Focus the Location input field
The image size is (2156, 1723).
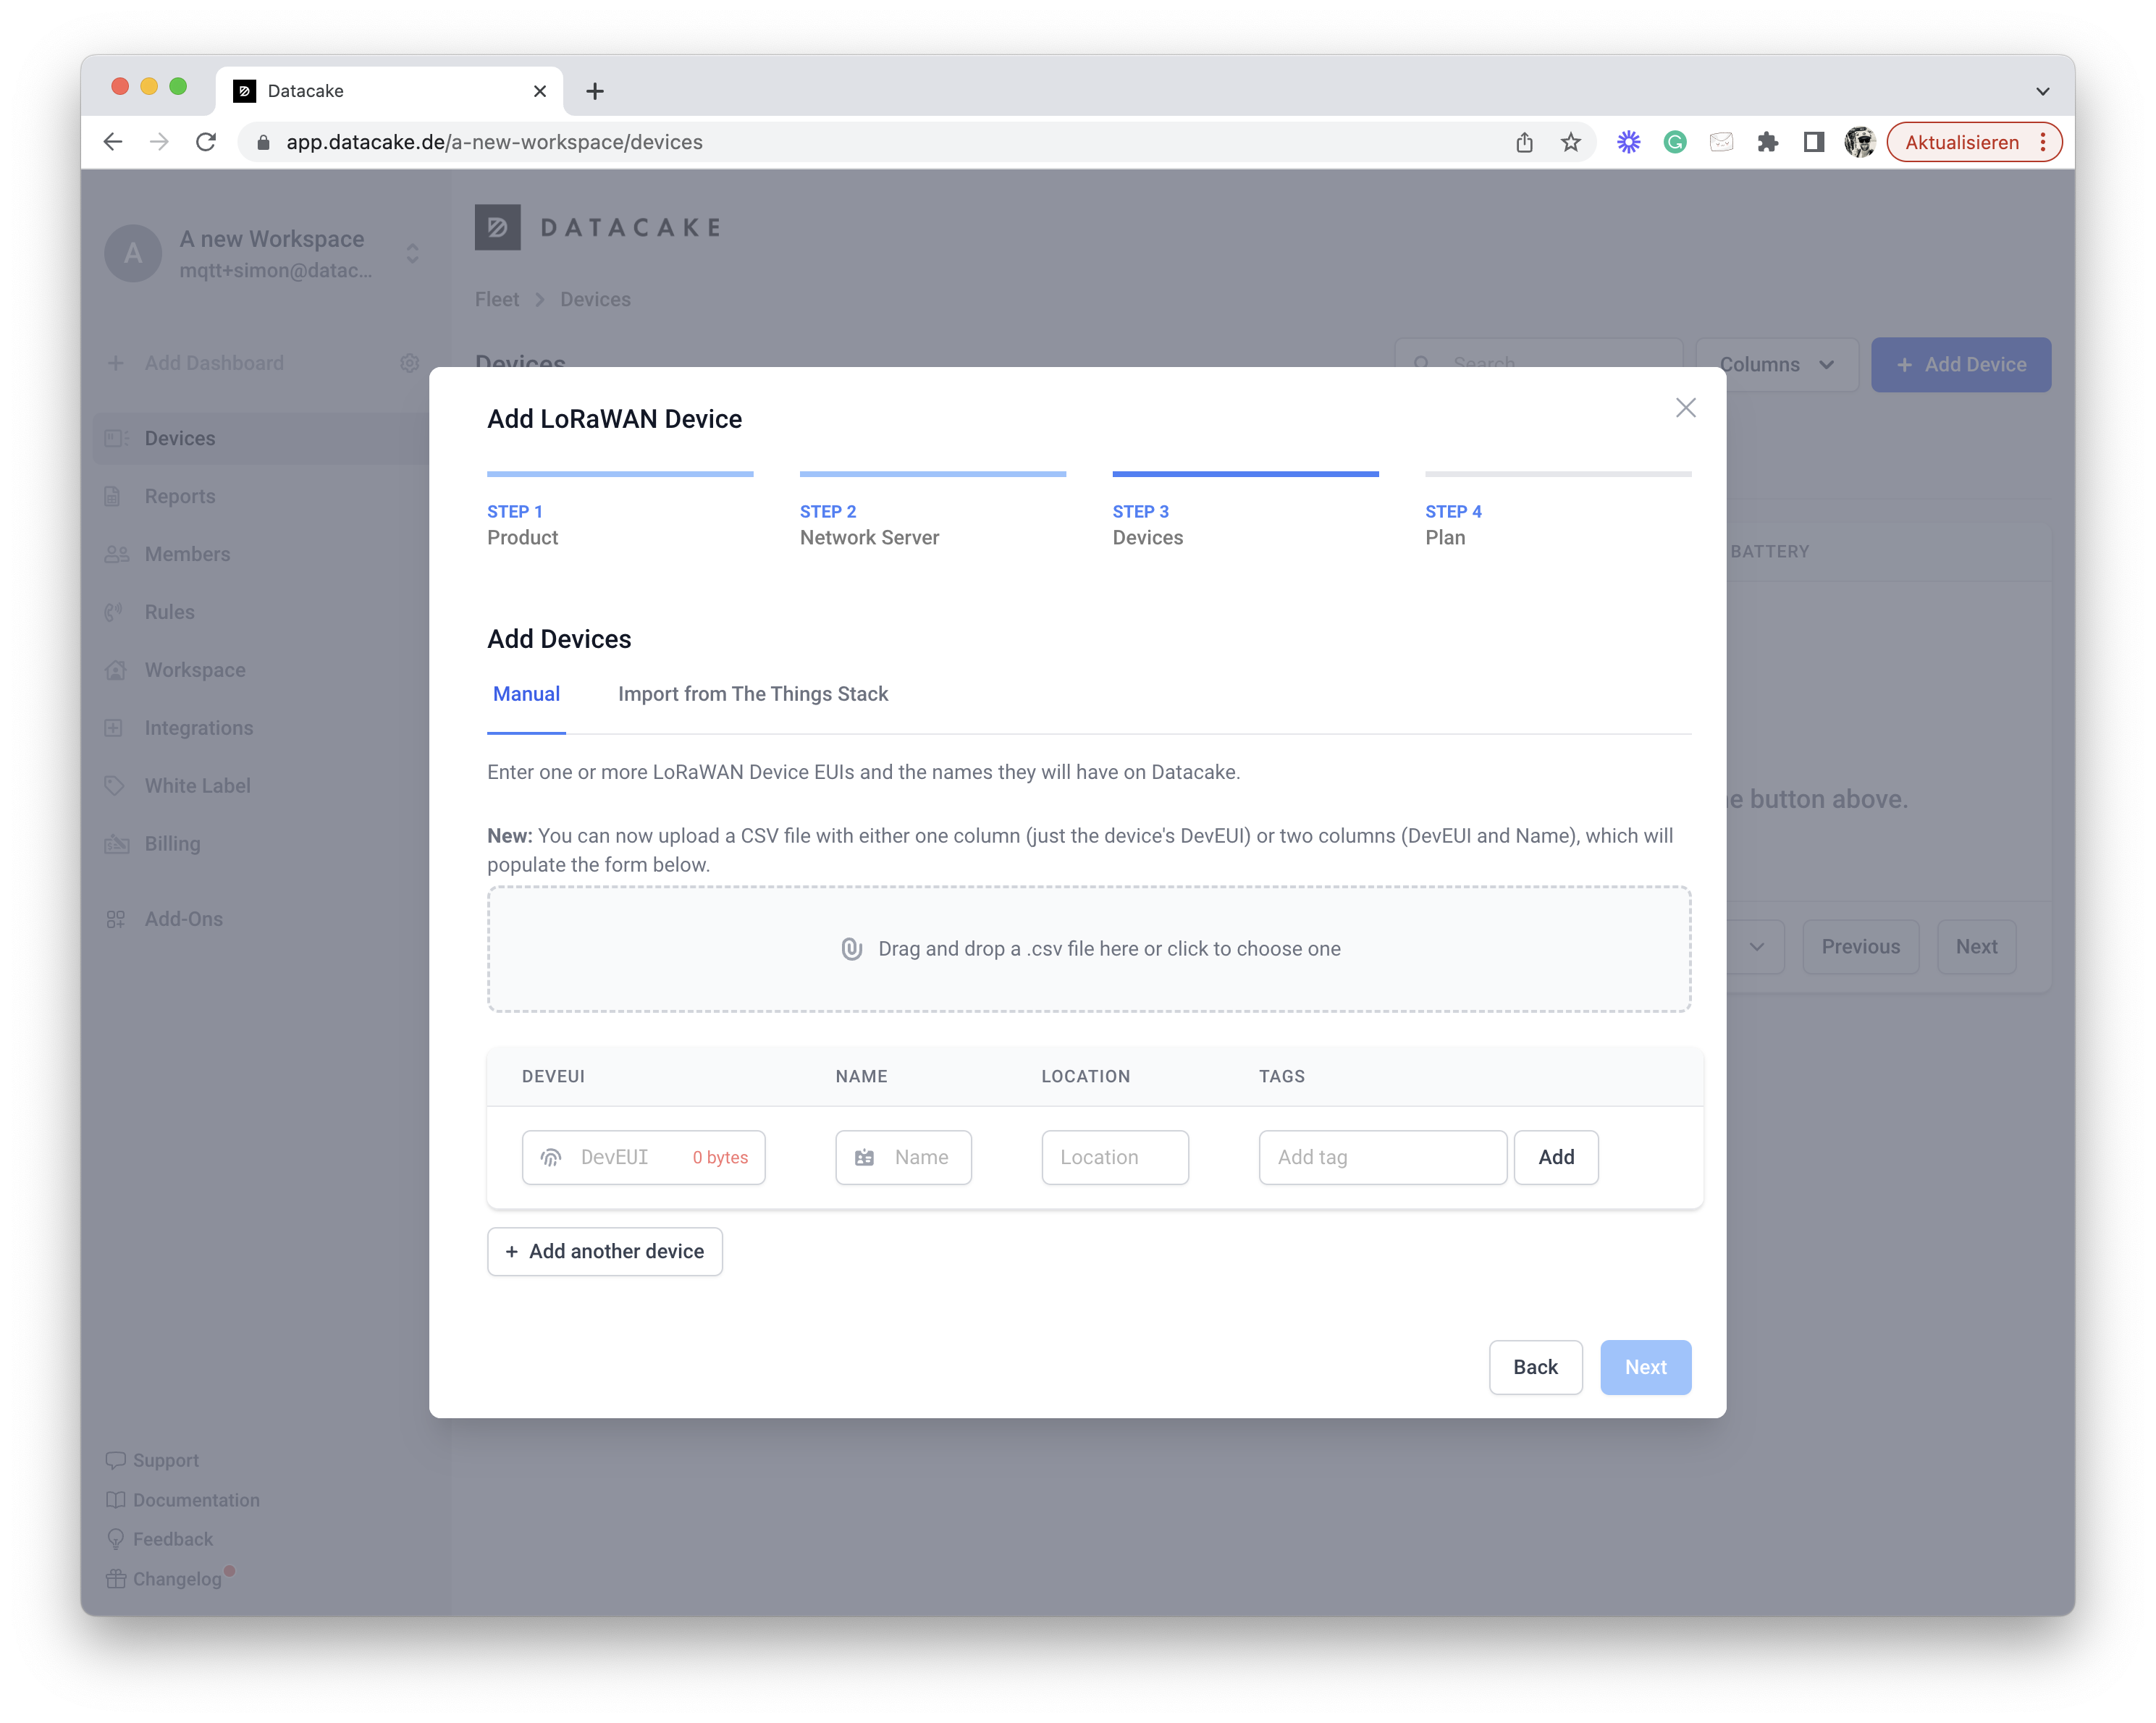click(1114, 1157)
